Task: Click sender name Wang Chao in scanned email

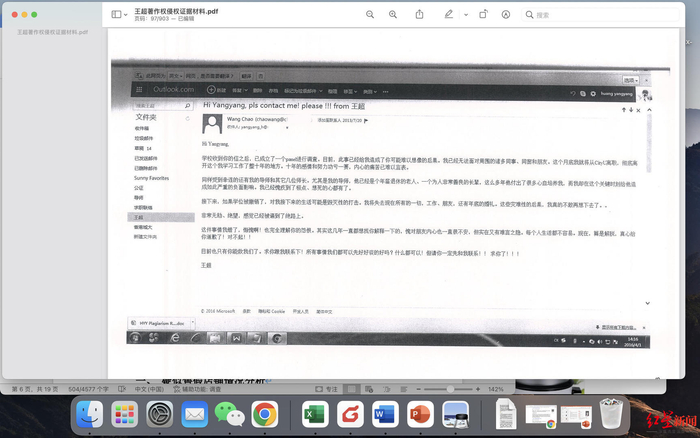Action: pyautogui.click(x=240, y=119)
